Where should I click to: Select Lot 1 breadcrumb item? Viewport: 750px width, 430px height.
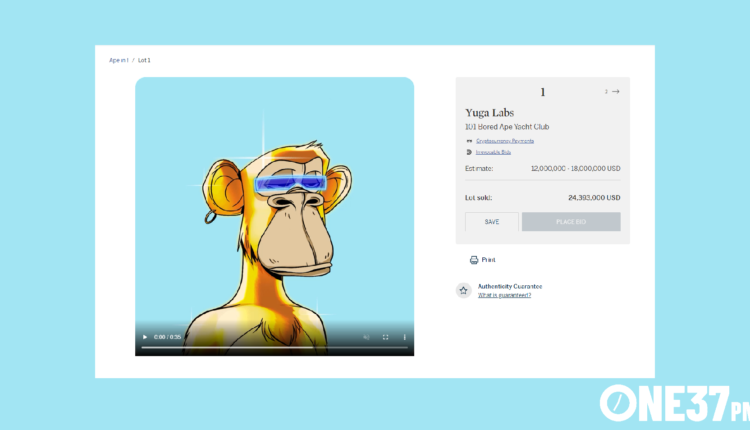click(x=144, y=60)
